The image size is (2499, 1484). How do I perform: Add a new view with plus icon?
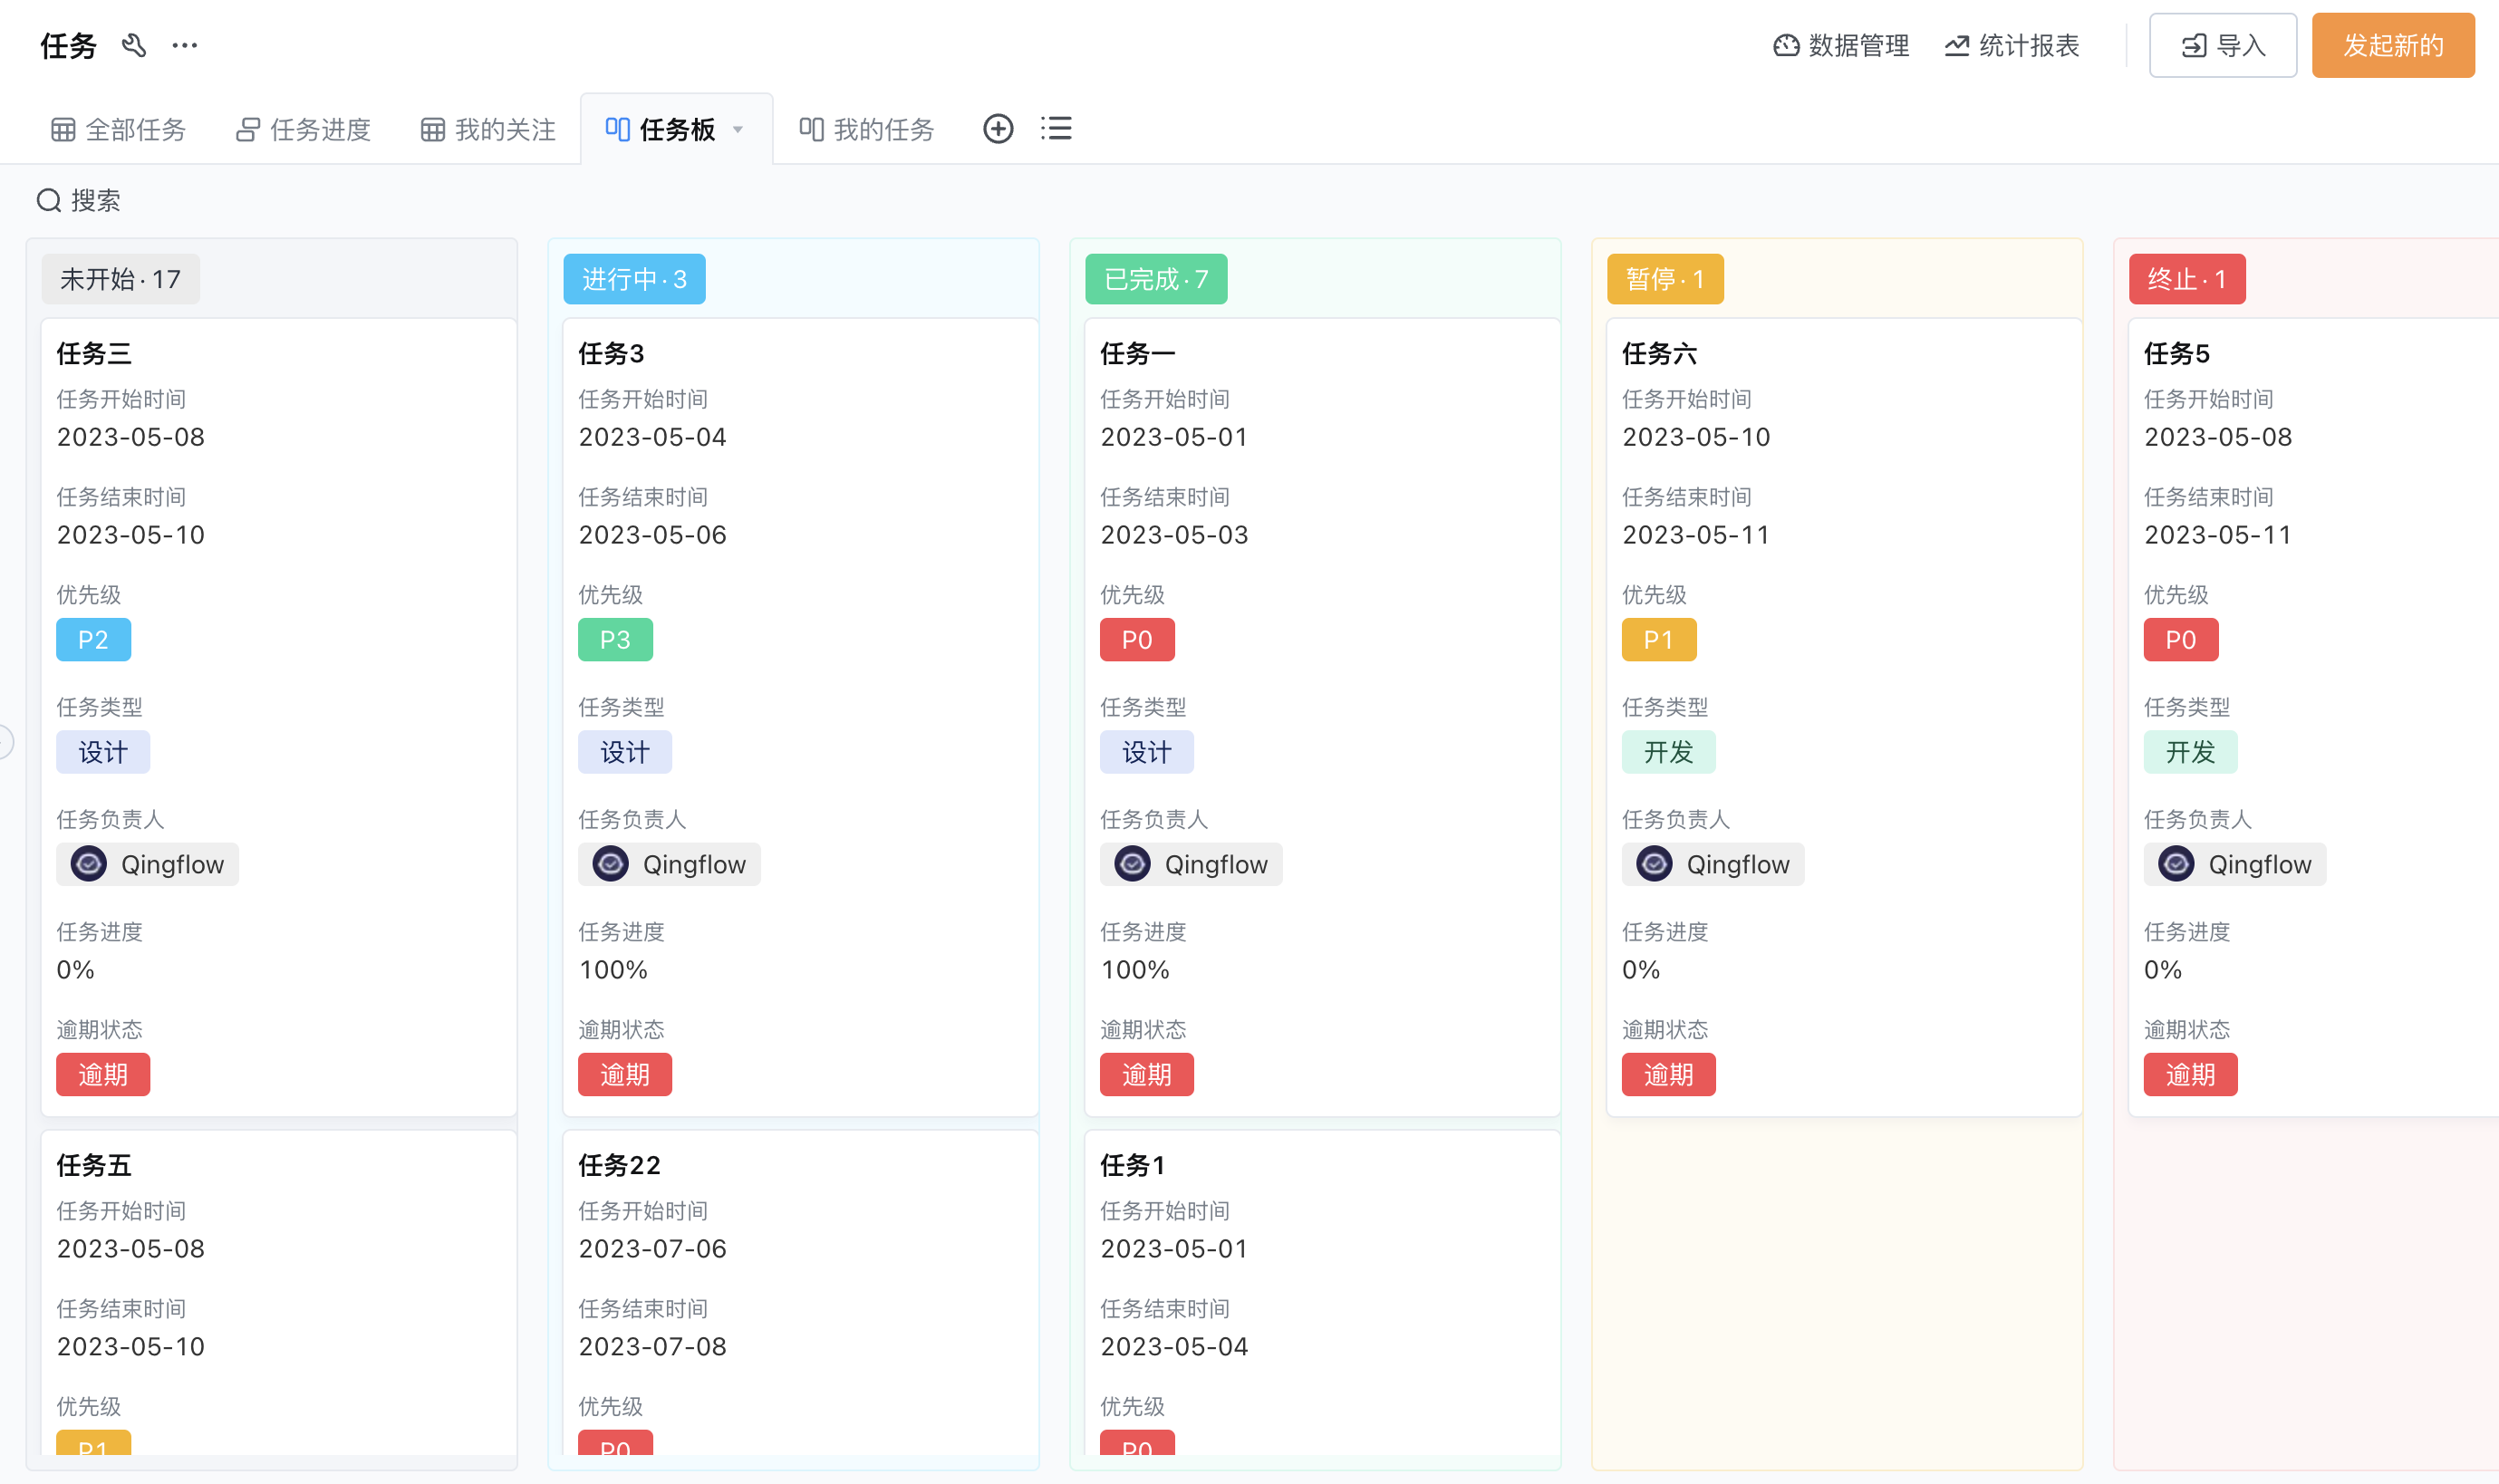[x=998, y=128]
